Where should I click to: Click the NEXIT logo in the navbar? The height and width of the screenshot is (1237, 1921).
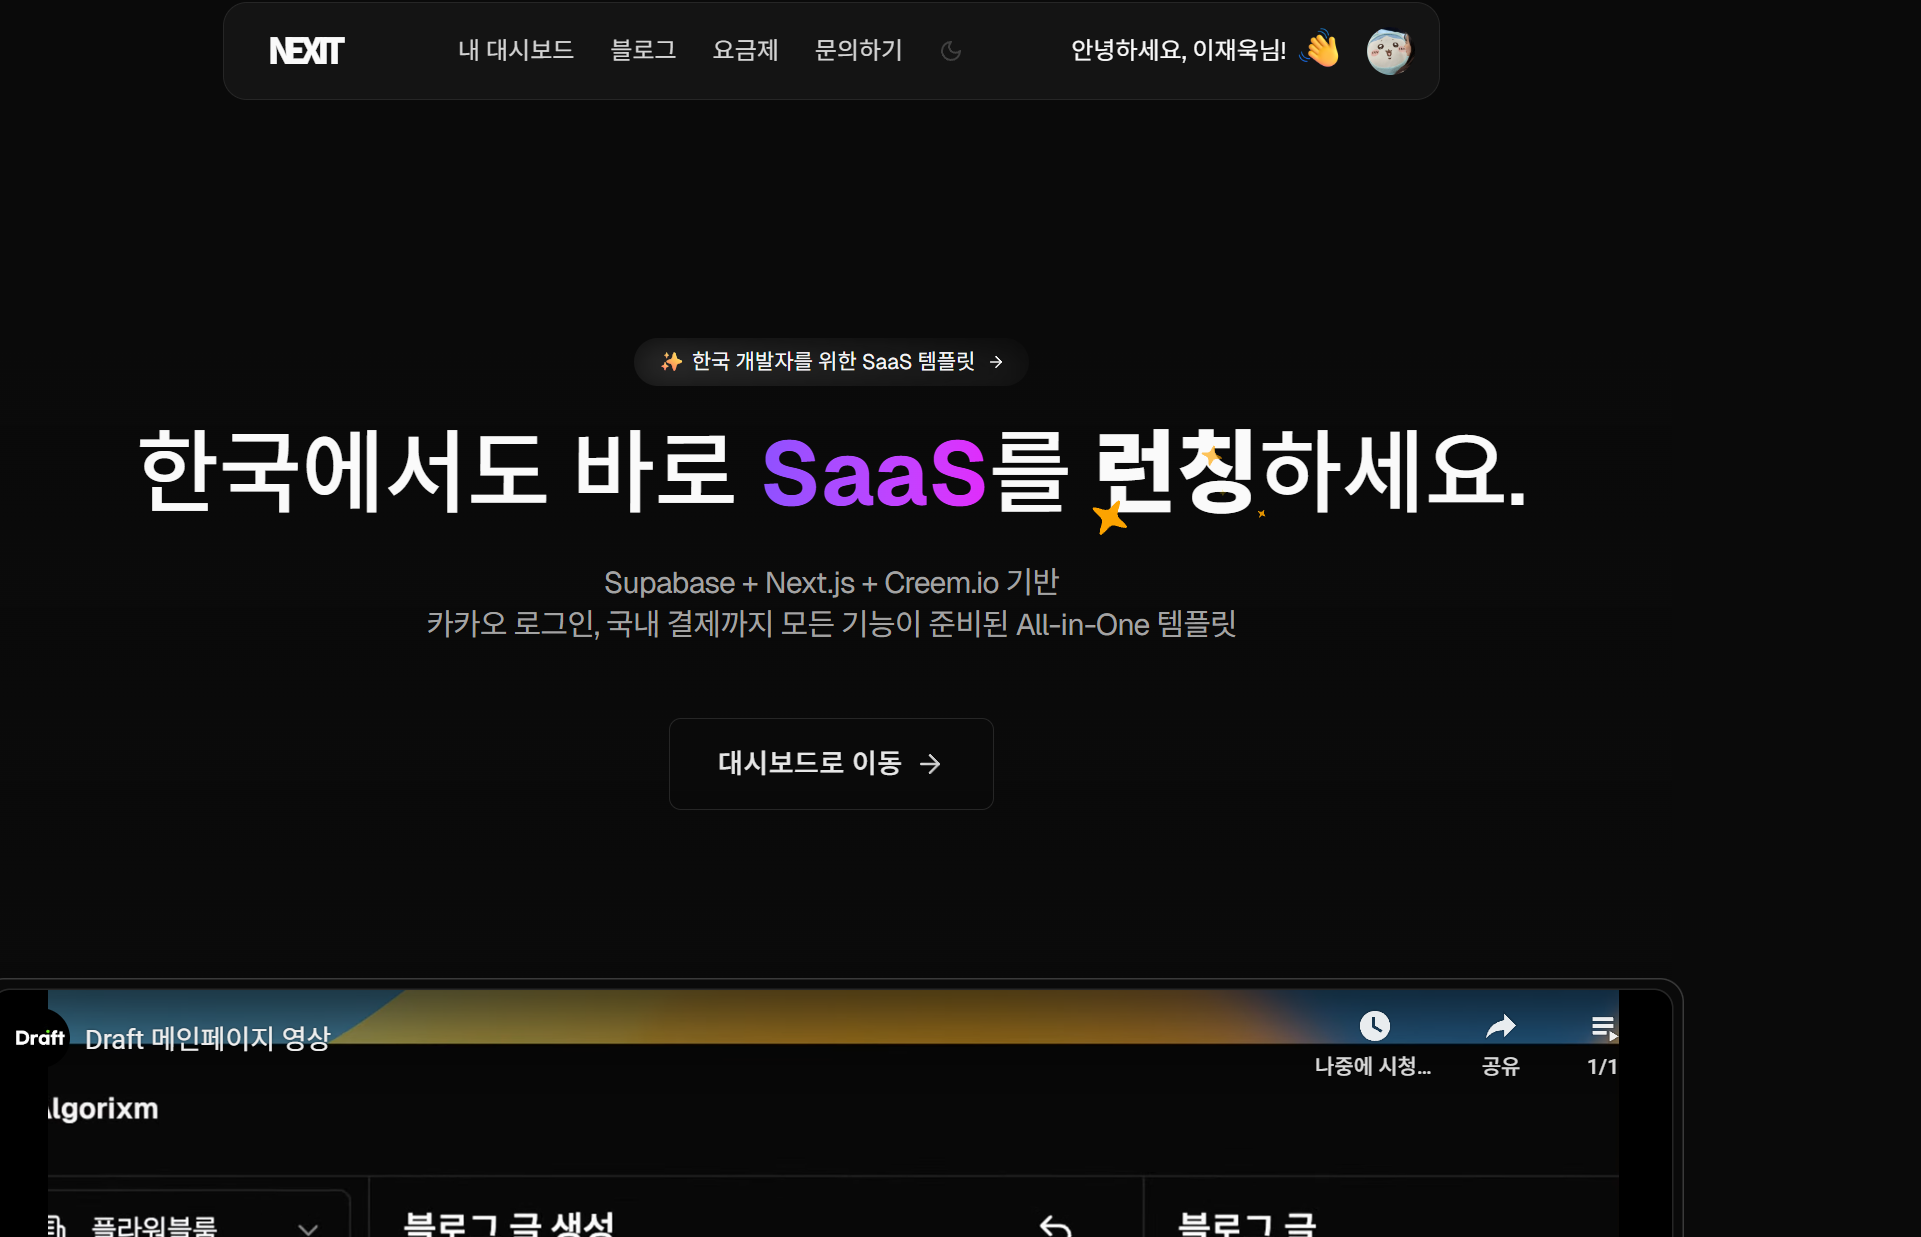click(305, 50)
